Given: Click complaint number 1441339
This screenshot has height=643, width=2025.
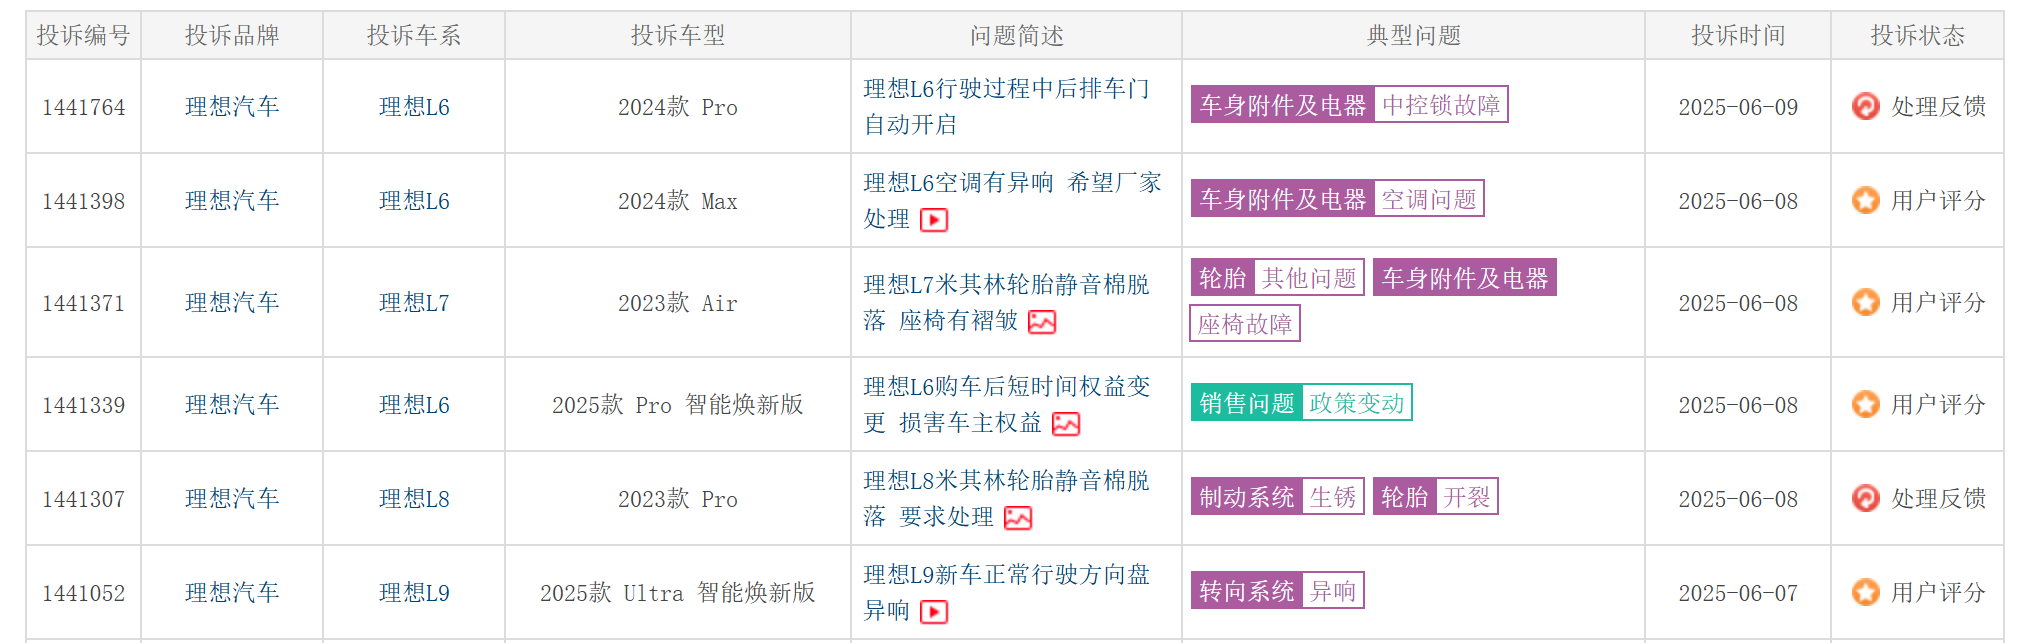Looking at the screenshot, I should point(84,405).
